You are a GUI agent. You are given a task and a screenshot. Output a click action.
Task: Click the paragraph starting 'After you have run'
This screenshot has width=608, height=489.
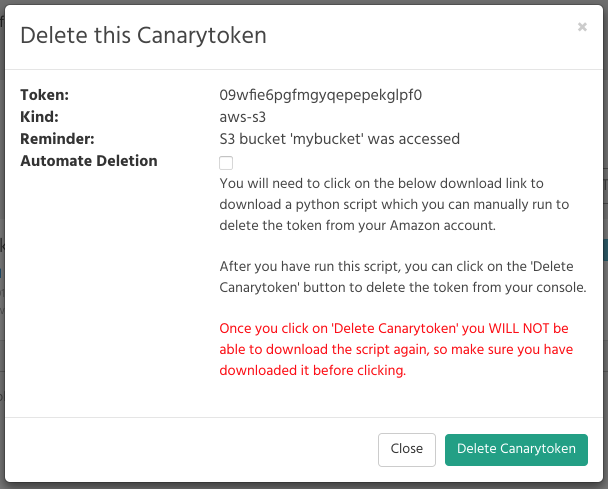(x=403, y=277)
